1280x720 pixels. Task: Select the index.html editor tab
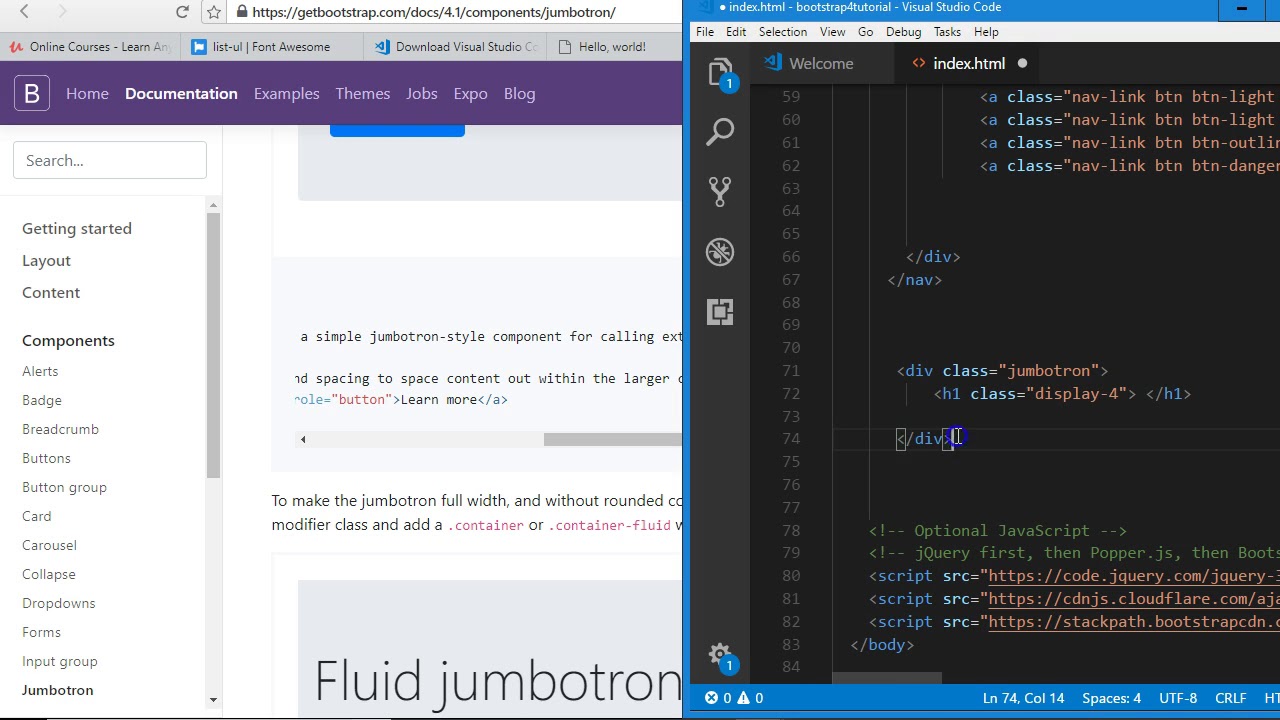(x=968, y=63)
